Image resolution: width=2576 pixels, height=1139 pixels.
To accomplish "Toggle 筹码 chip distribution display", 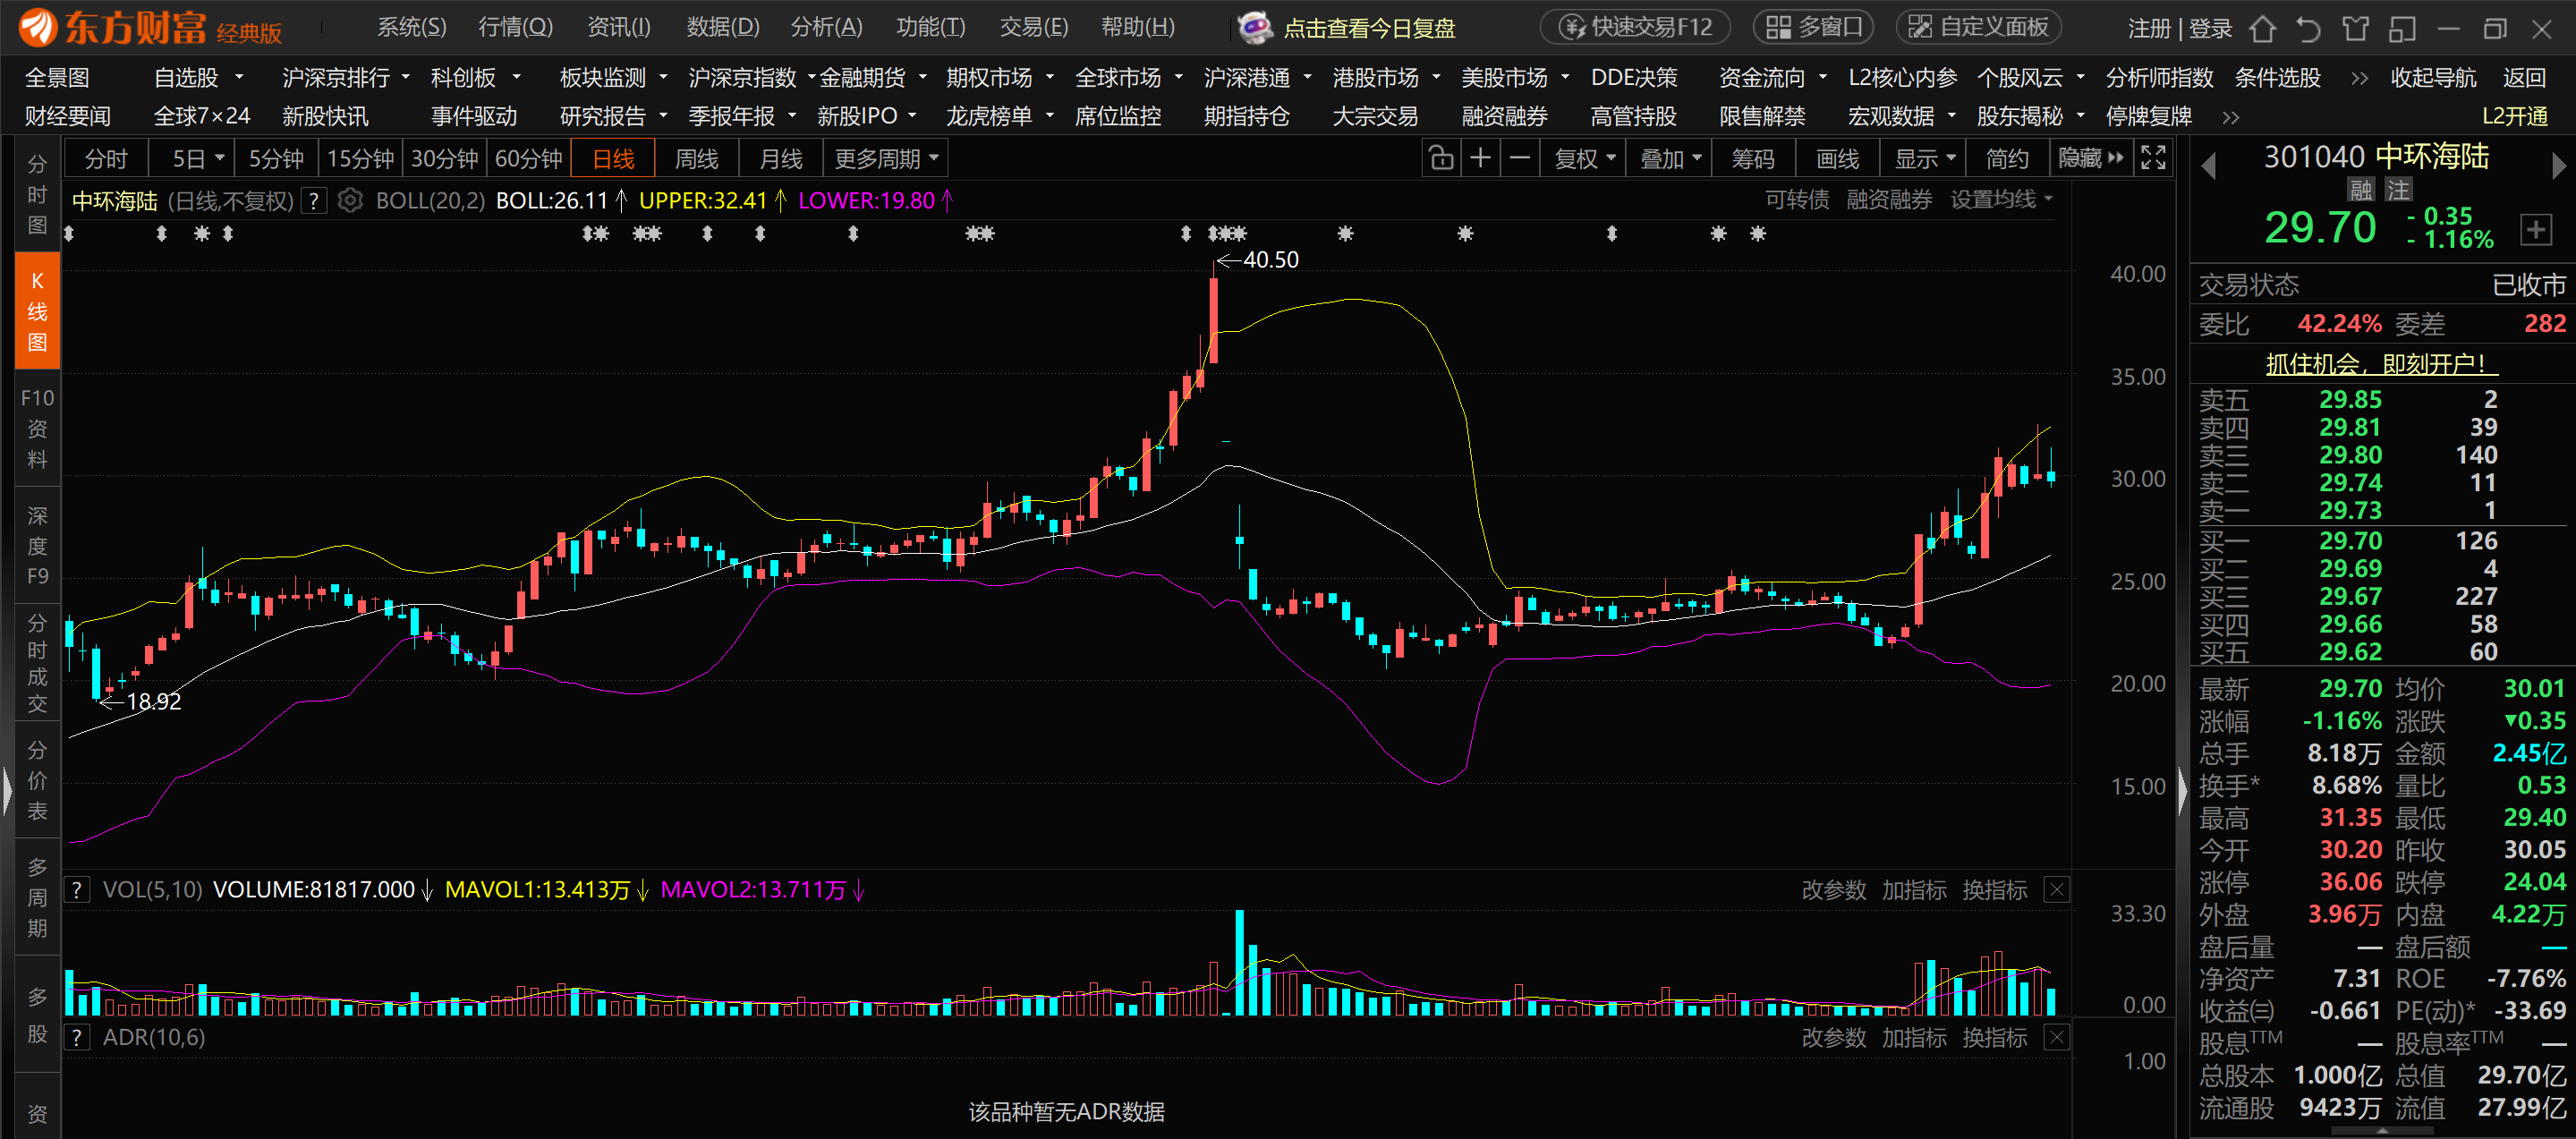I will click(x=1753, y=159).
